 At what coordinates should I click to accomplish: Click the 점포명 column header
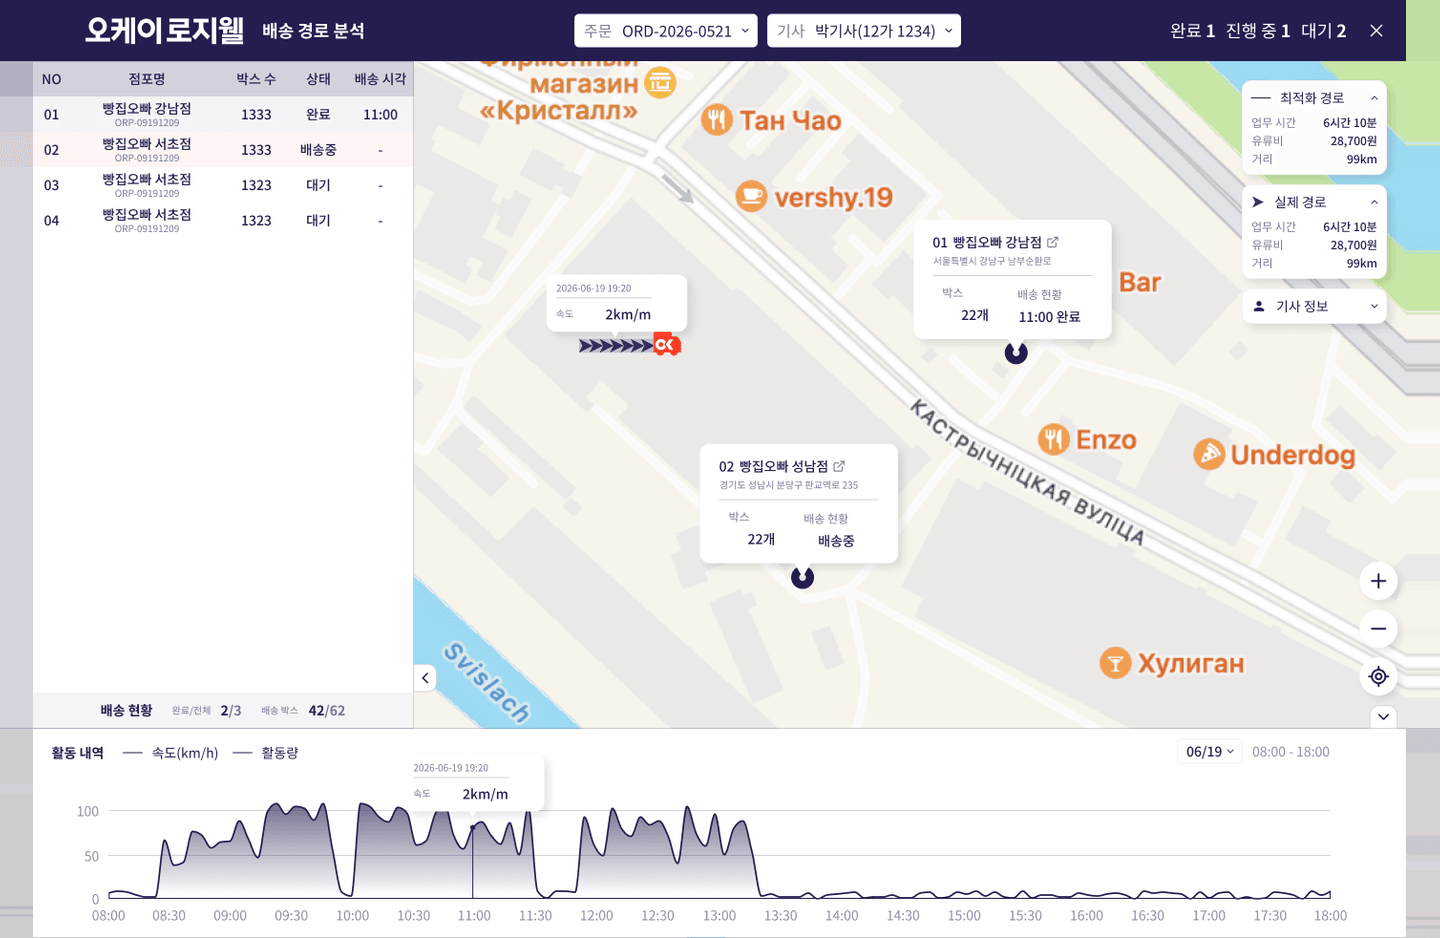coord(147,79)
